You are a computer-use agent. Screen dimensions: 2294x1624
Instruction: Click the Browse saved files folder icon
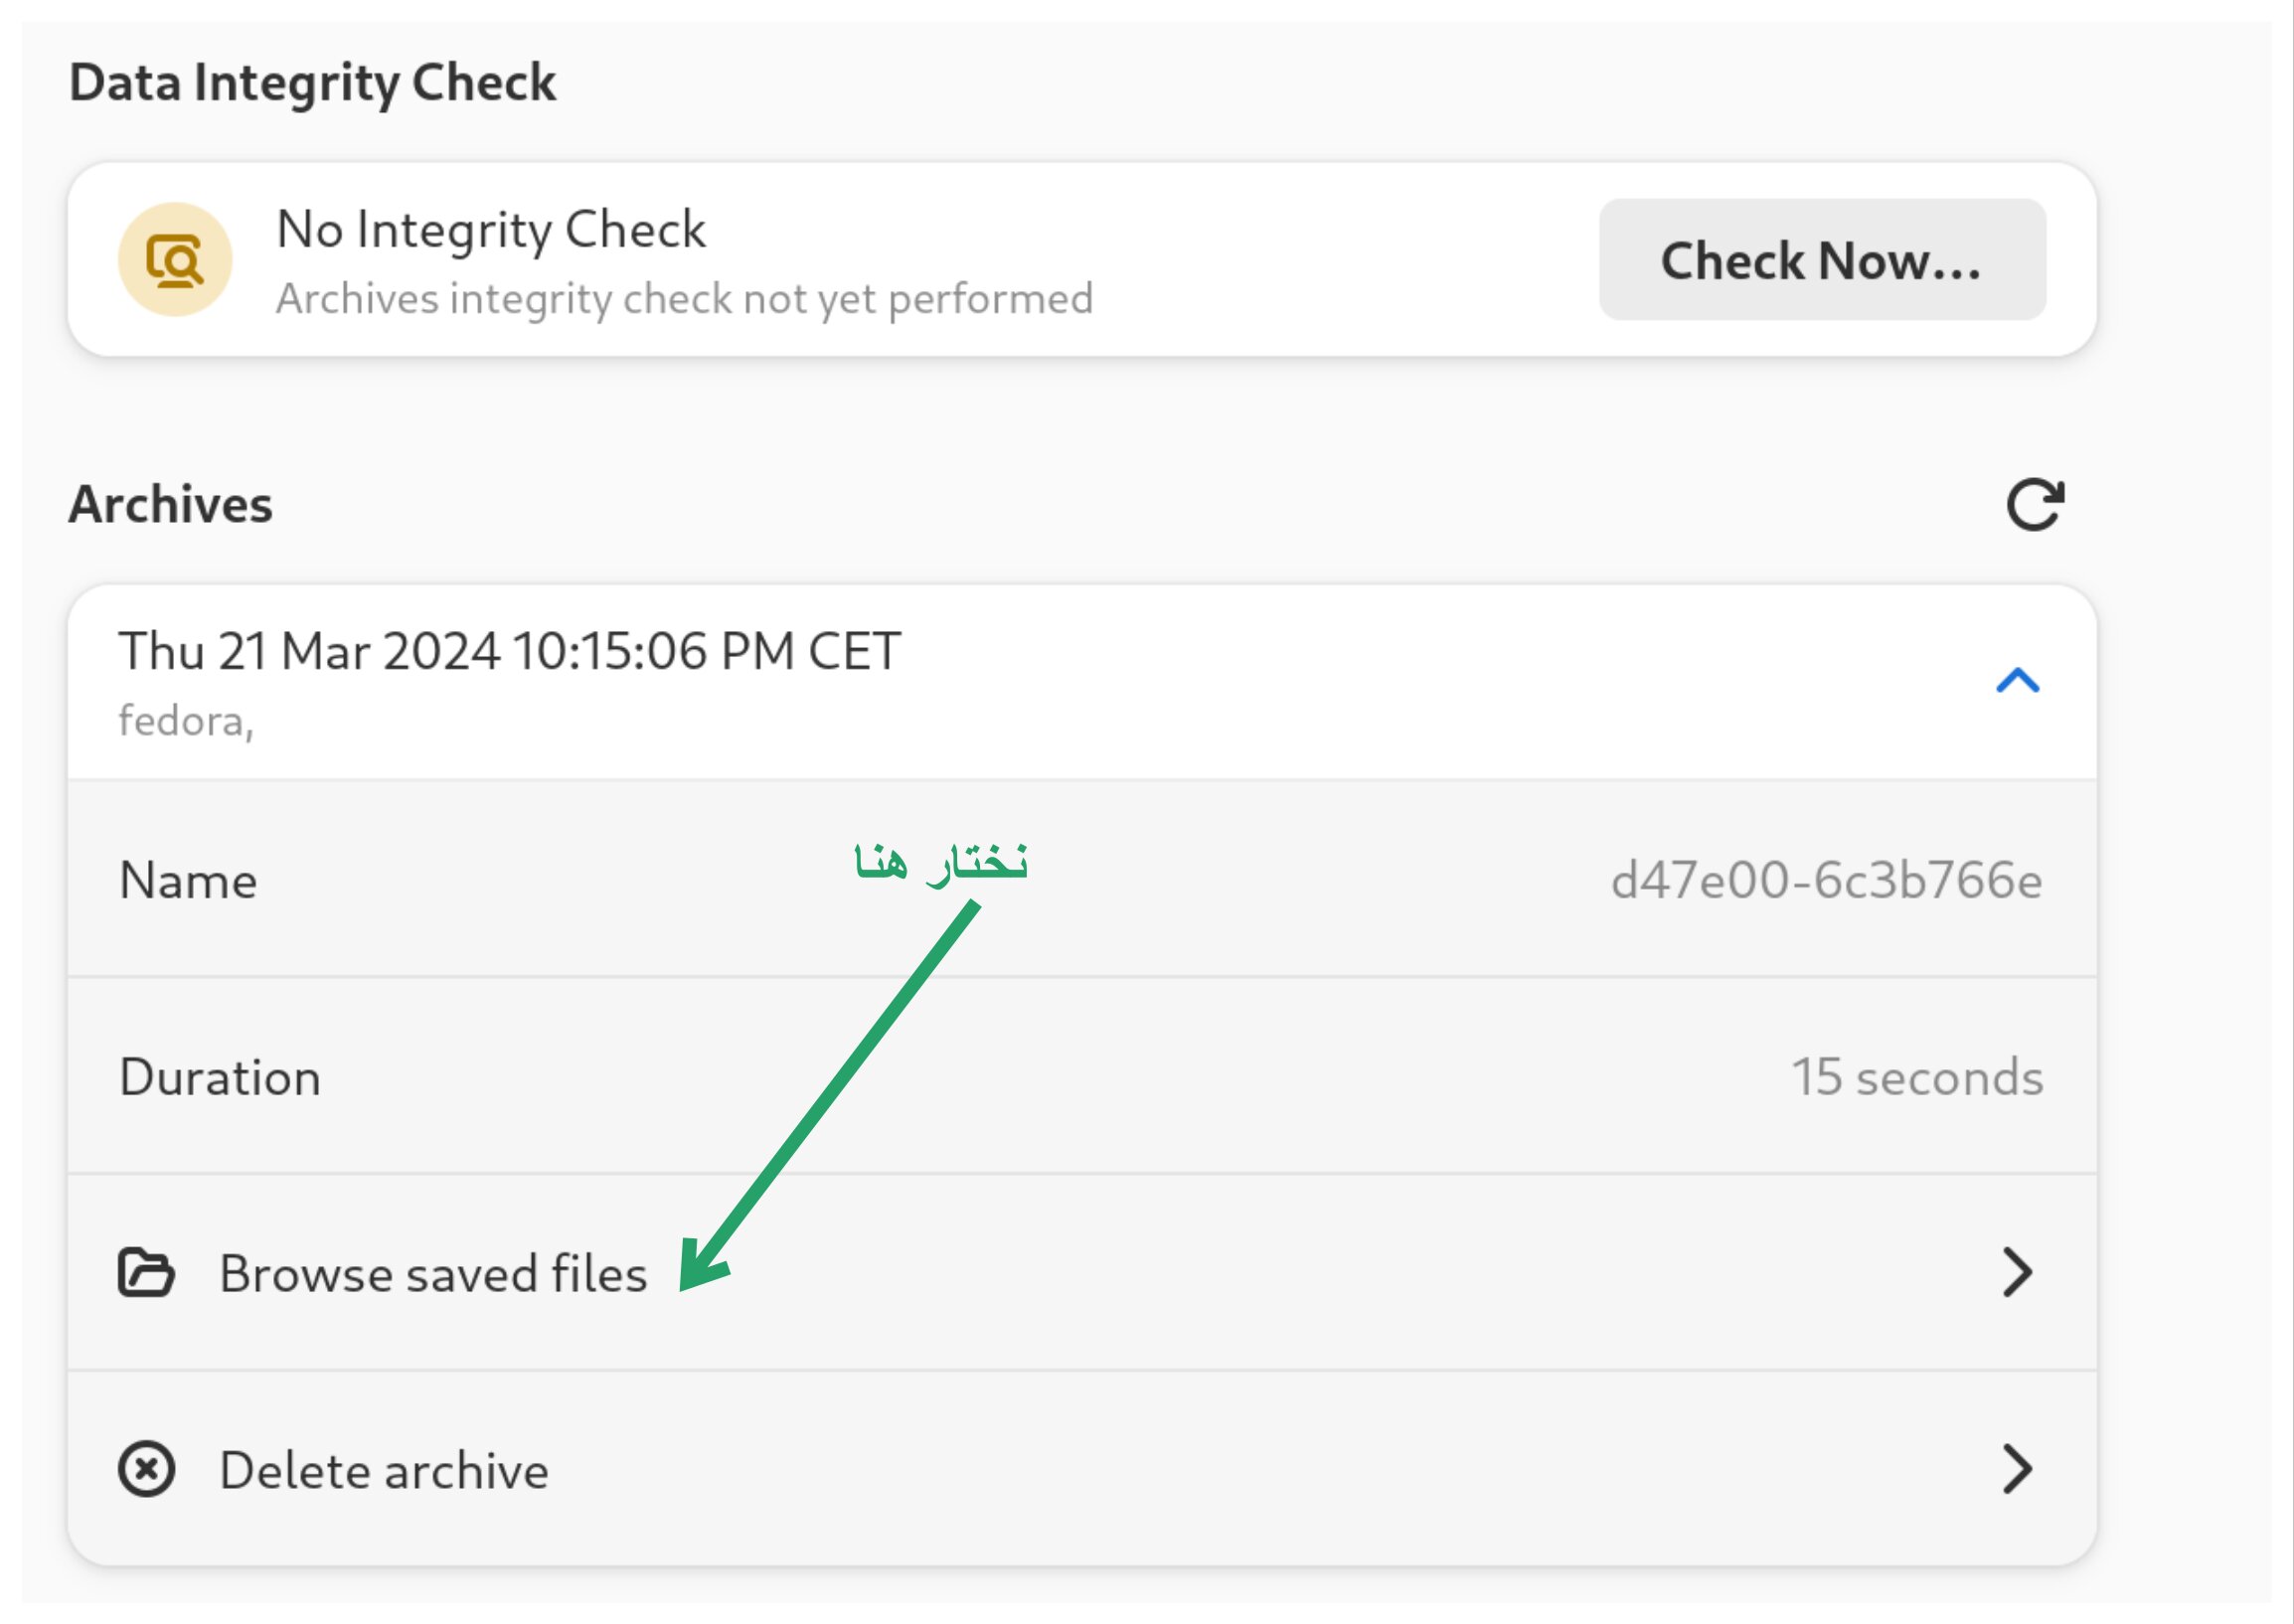pos(146,1273)
